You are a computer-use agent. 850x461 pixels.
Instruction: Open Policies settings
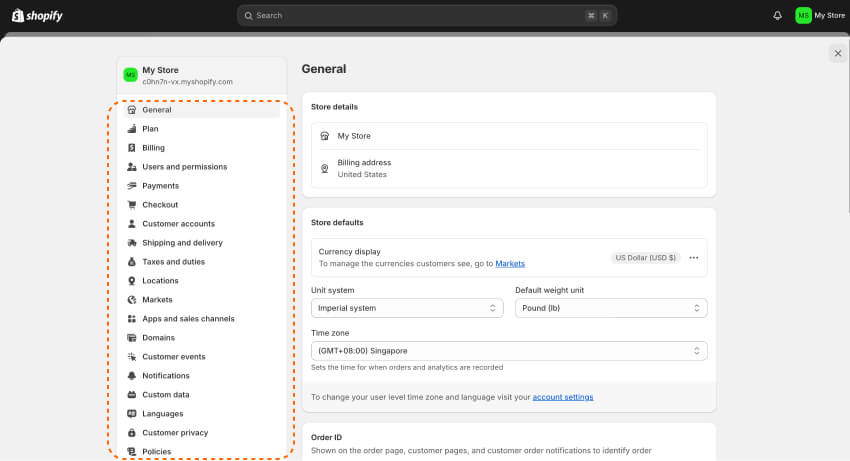point(202,451)
